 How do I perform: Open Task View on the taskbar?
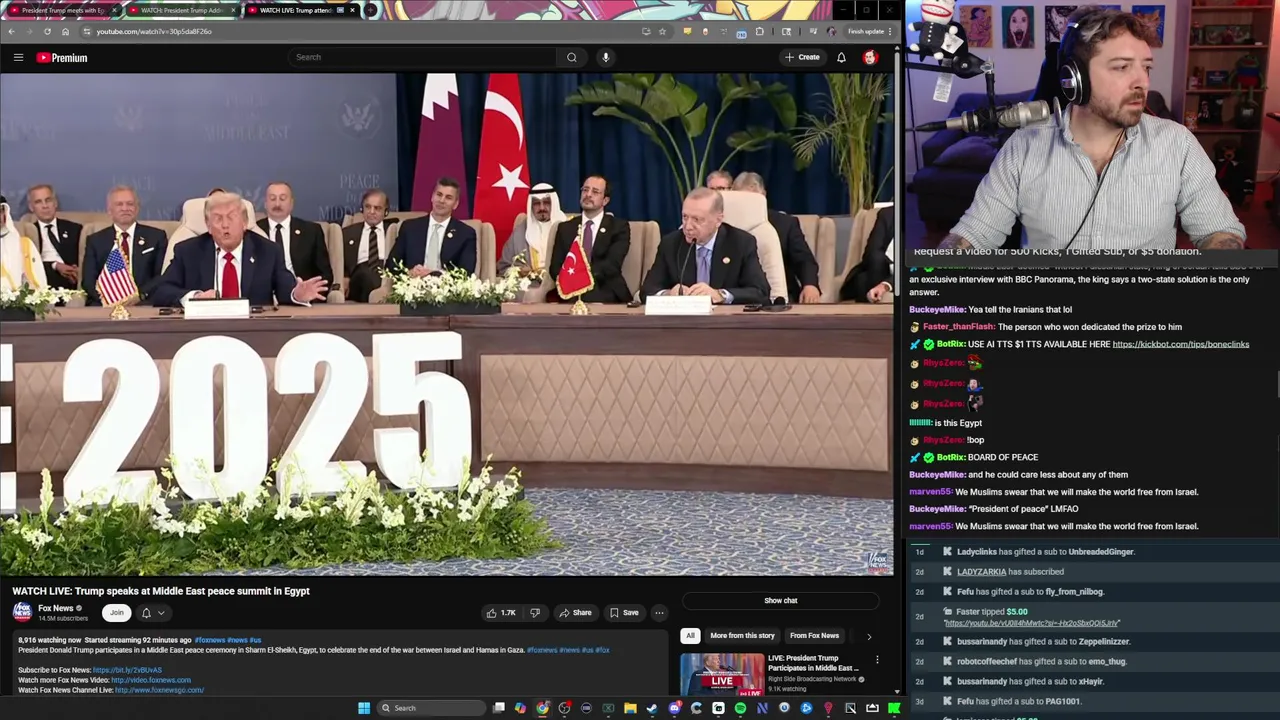point(499,708)
